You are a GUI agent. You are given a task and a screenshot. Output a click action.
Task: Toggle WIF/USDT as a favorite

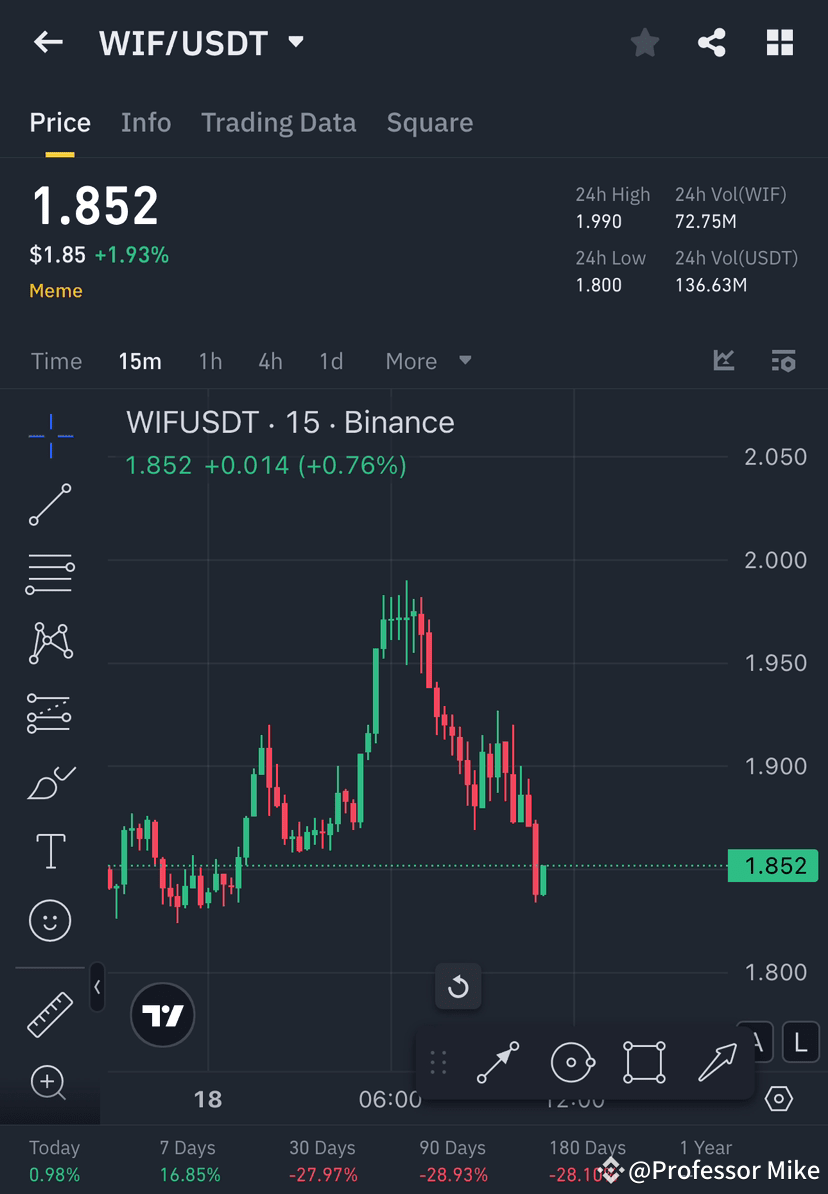click(x=644, y=42)
